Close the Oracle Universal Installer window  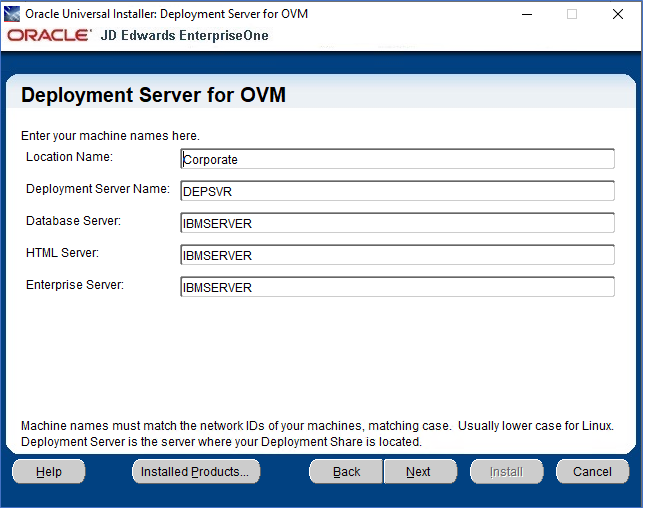click(x=619, y=14)
